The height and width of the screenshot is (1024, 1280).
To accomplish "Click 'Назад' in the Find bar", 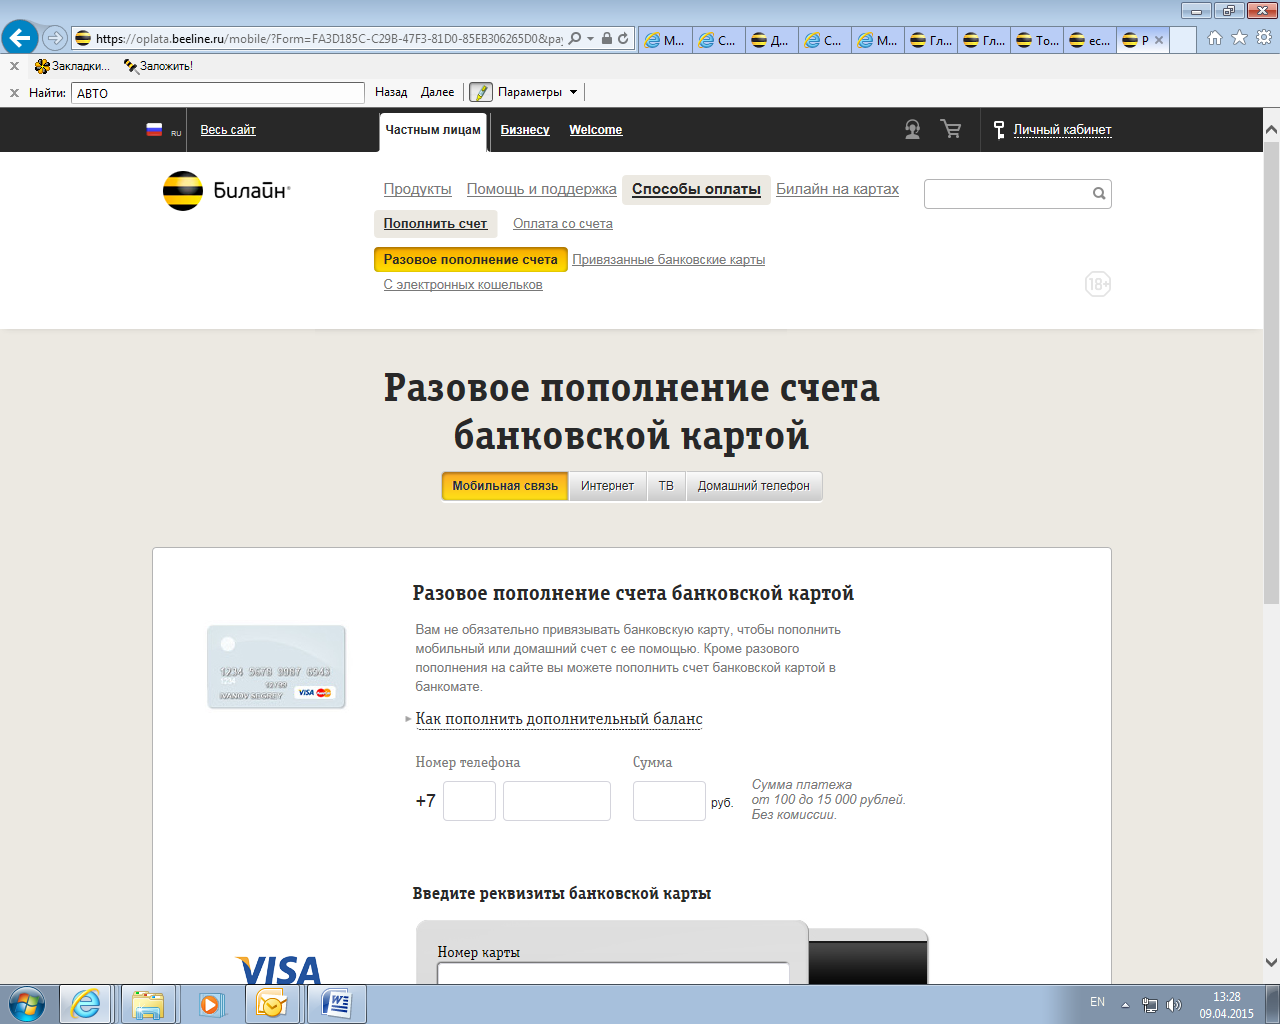I will 391,92.
